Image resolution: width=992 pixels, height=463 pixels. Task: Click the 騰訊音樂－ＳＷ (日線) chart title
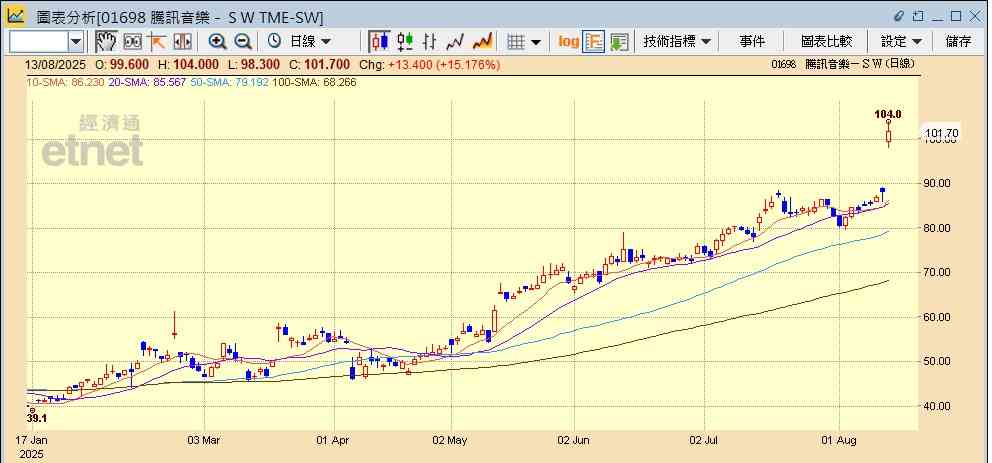click(860, 65)
